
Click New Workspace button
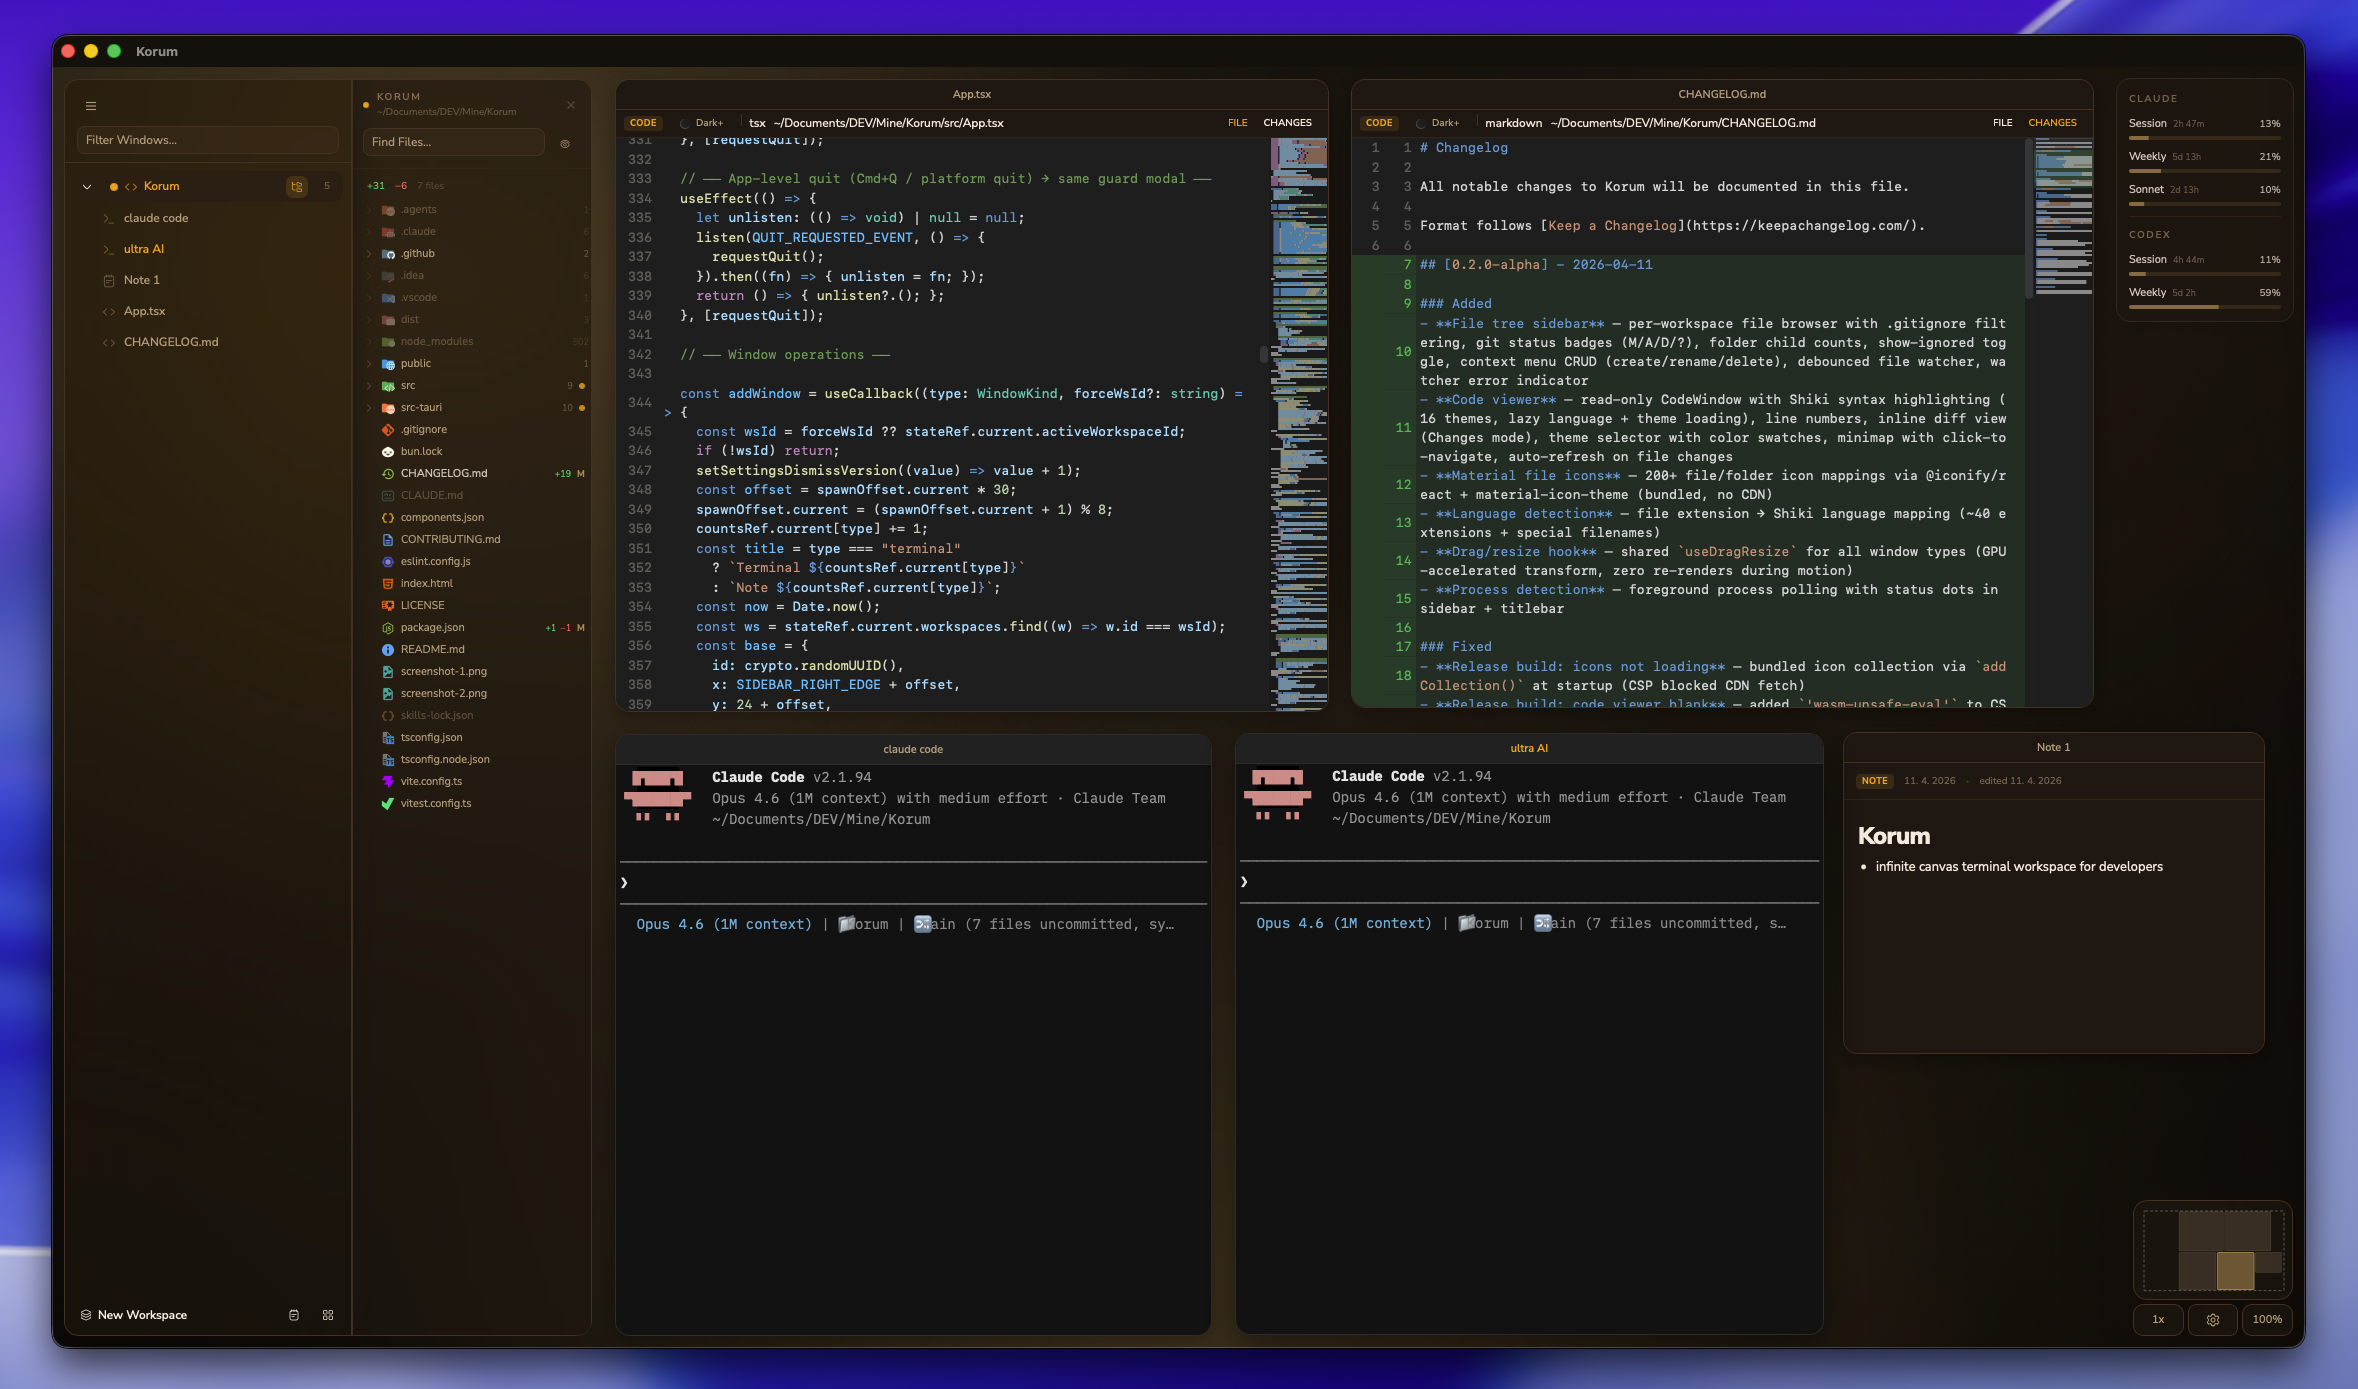coord(134,1315)
